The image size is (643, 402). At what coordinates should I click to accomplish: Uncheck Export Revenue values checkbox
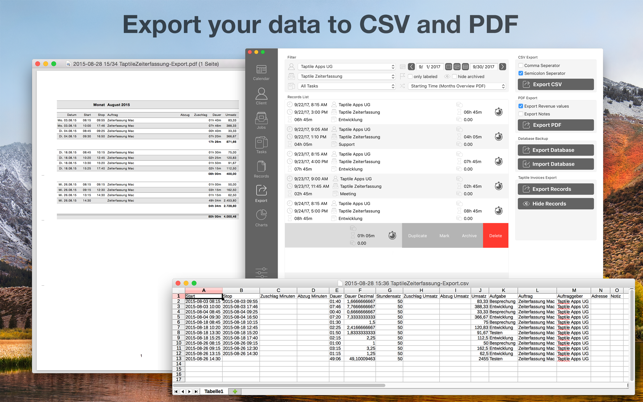coord(521,106)
